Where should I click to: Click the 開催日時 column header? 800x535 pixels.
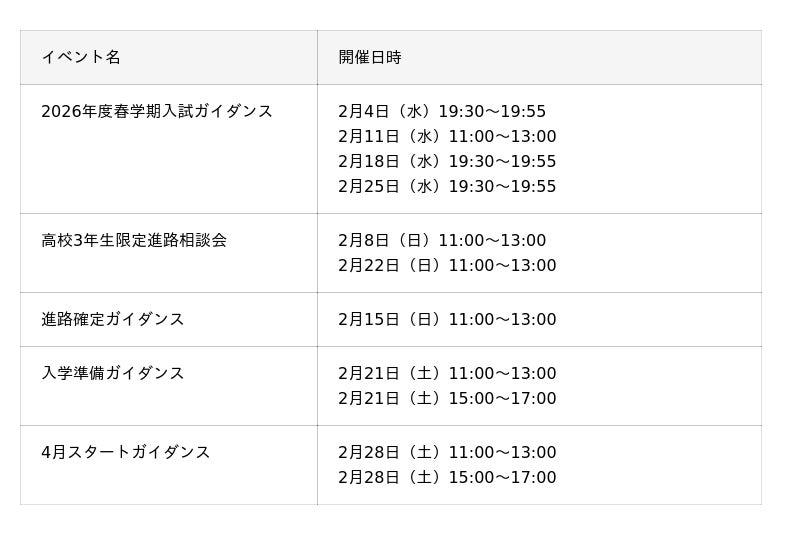pyautogui.click(x=370, y=57)
